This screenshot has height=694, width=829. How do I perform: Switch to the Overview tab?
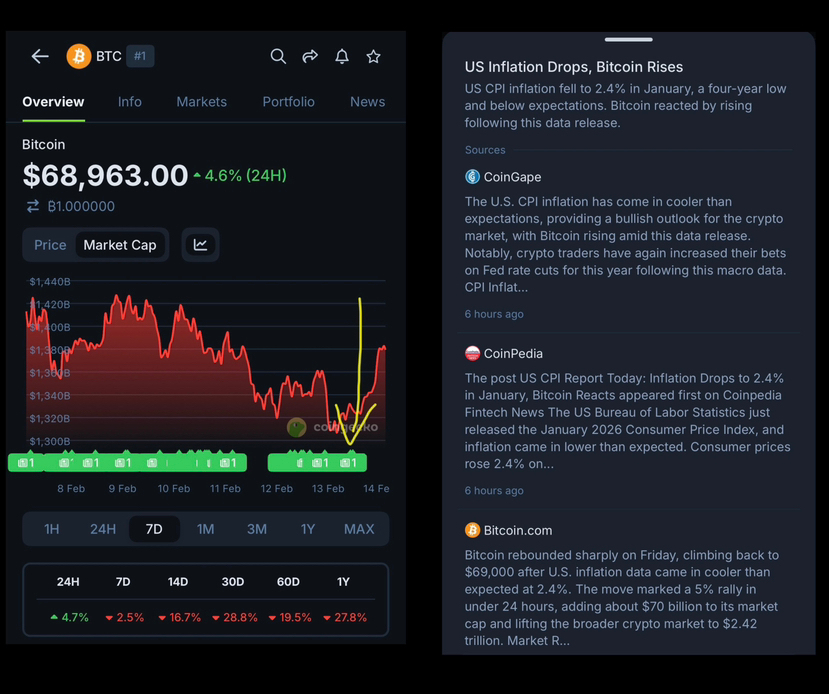pyautogui.click(x=53, y=102)
